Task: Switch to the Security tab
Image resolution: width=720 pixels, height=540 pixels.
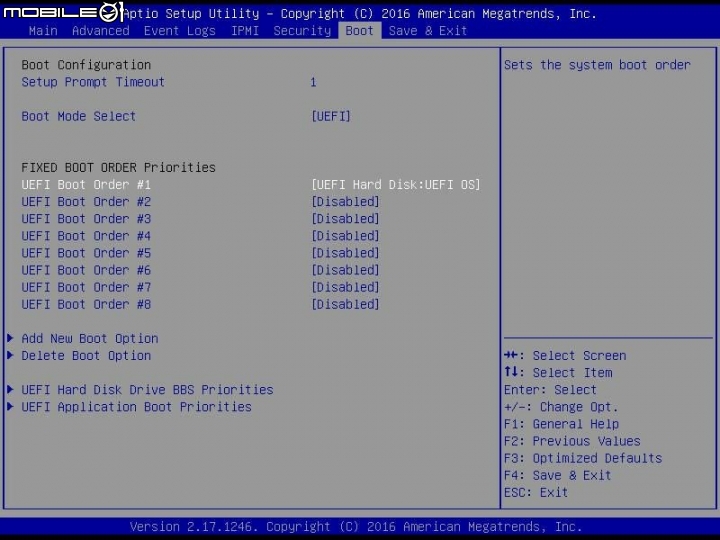Action: [302, 31]
